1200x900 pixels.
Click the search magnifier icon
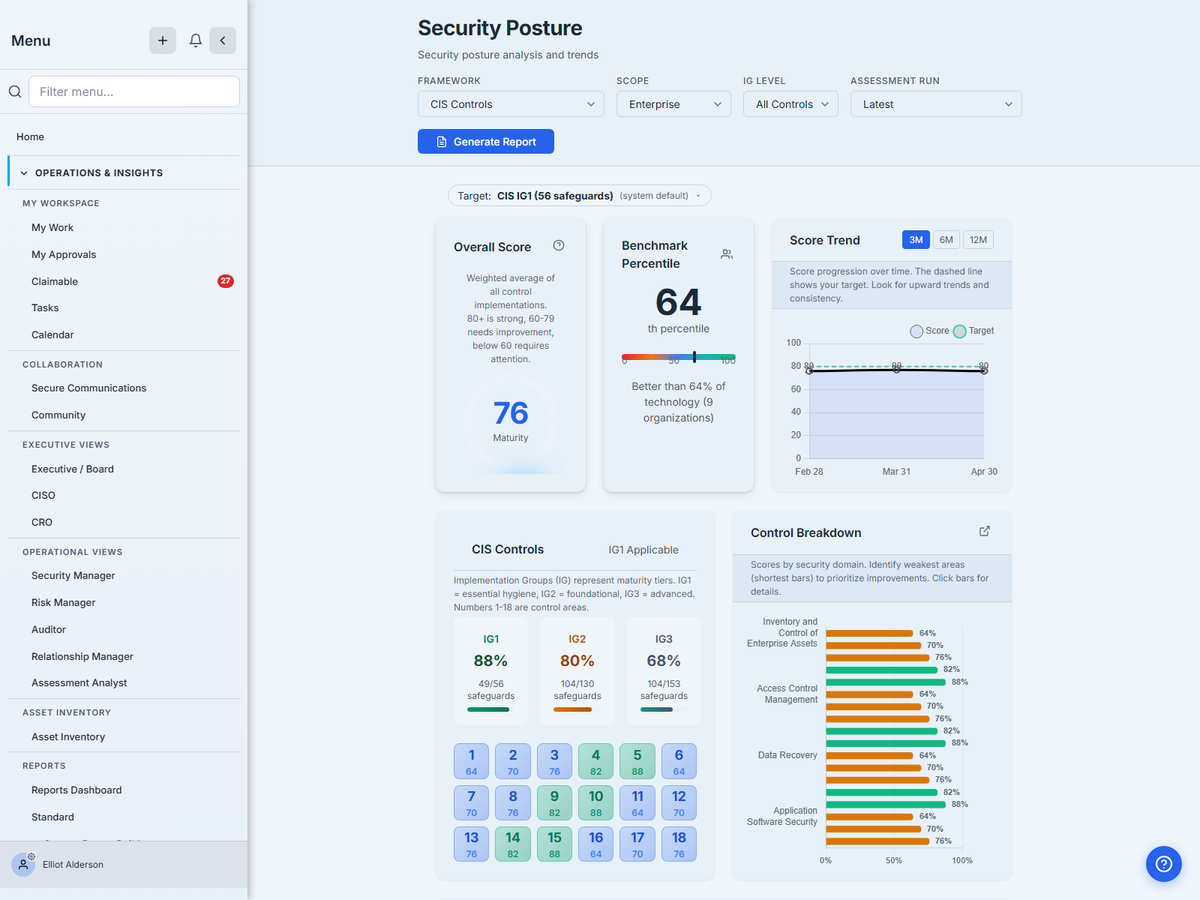(15, 92)
